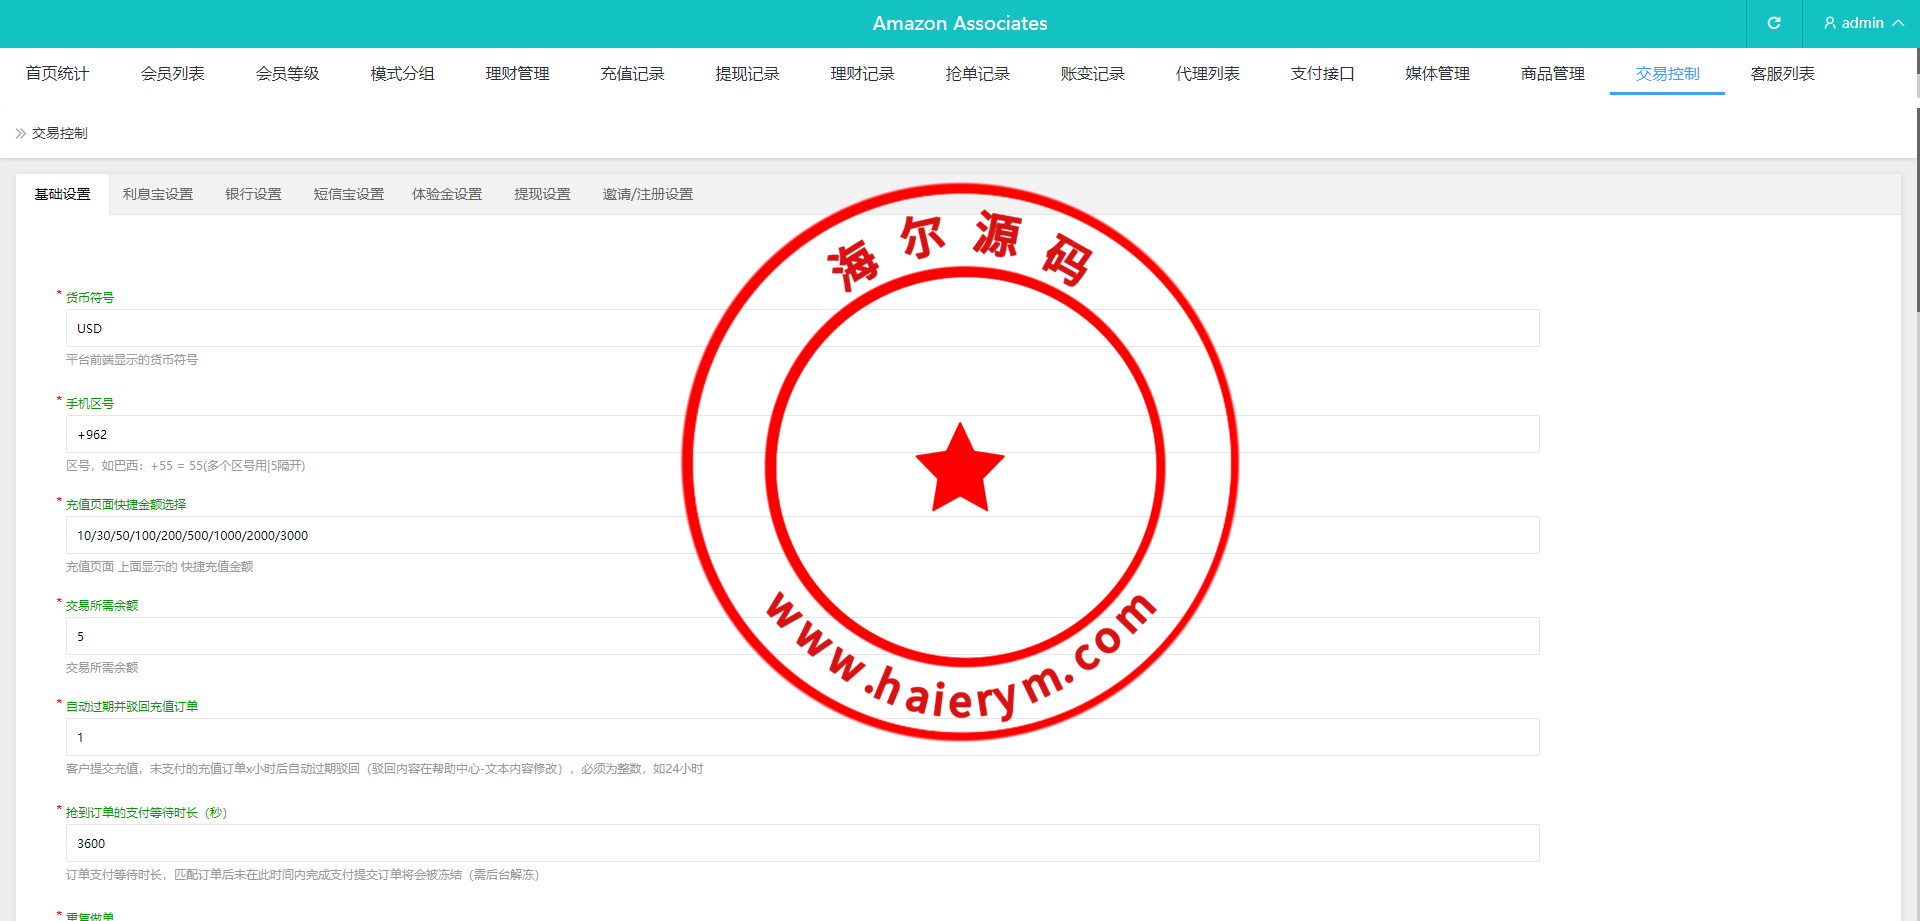Click the 自动过期并驳回充值订单 input field
Viewport: 1920px width, 921px height.
[x=802, y=737]
